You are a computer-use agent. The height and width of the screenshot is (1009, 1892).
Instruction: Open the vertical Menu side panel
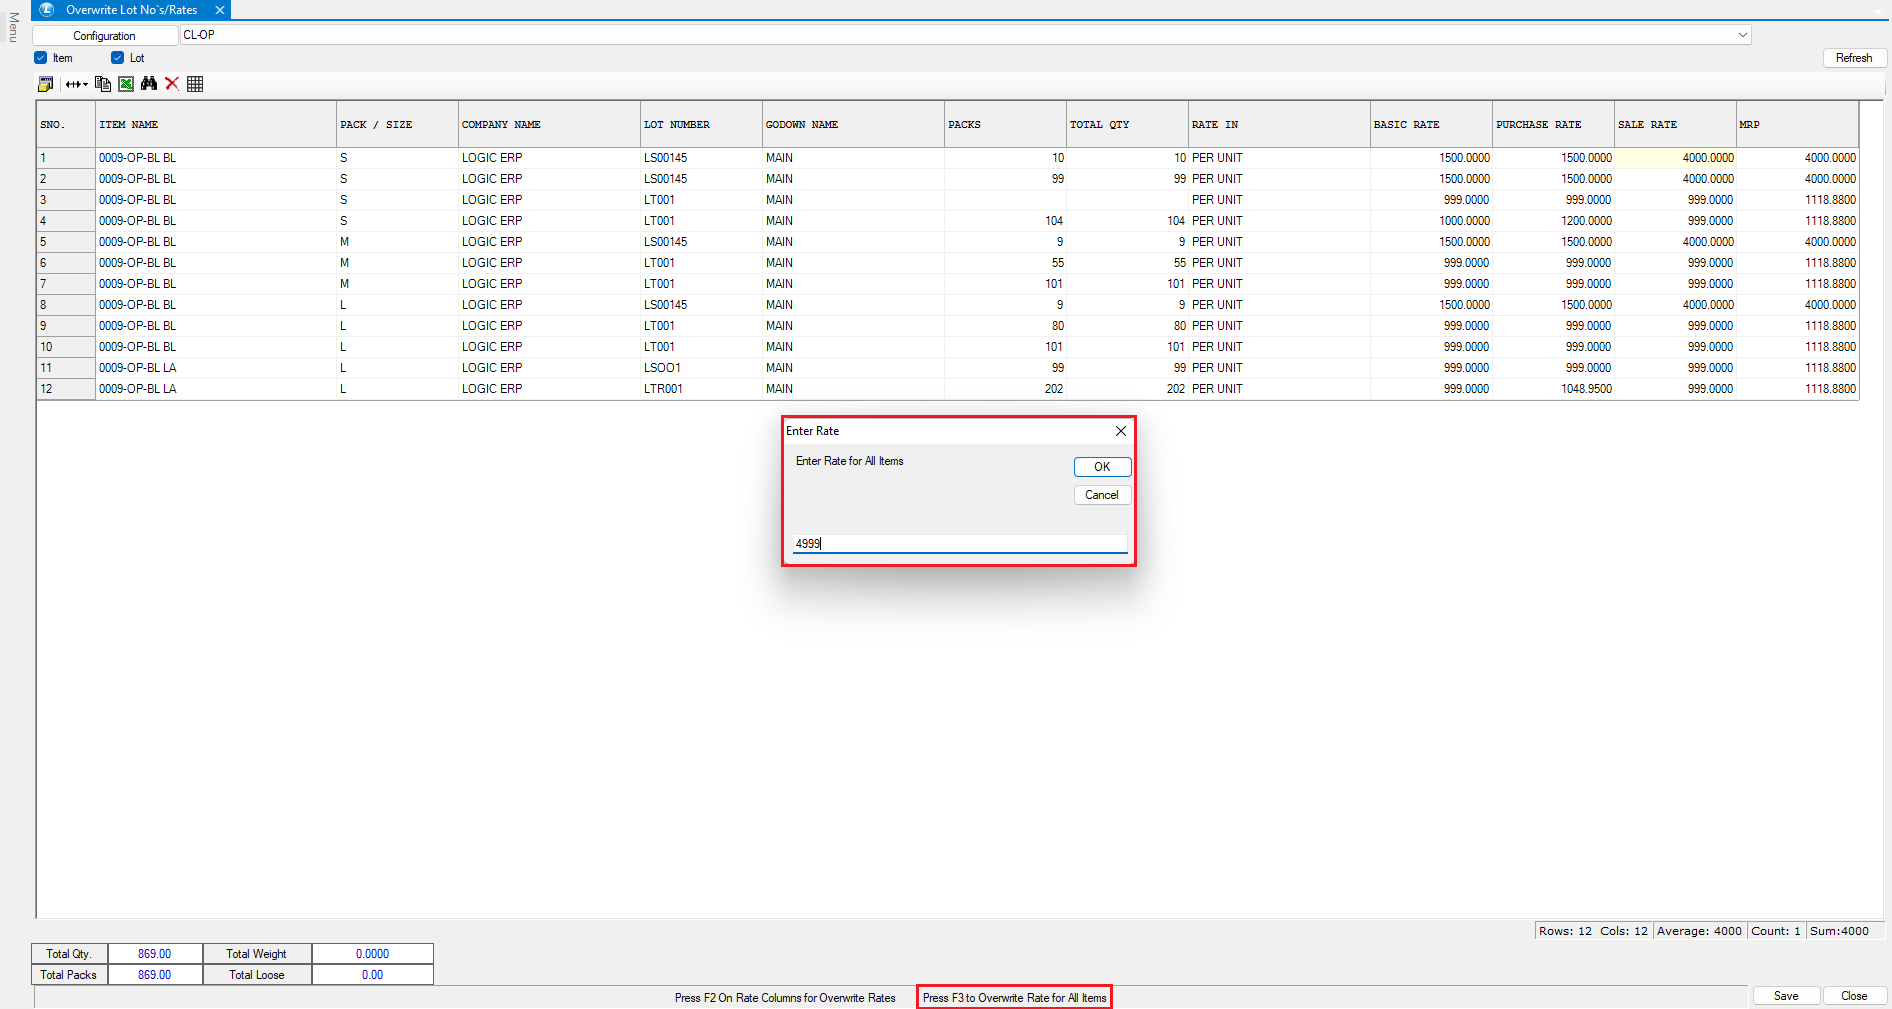(13, 27)
